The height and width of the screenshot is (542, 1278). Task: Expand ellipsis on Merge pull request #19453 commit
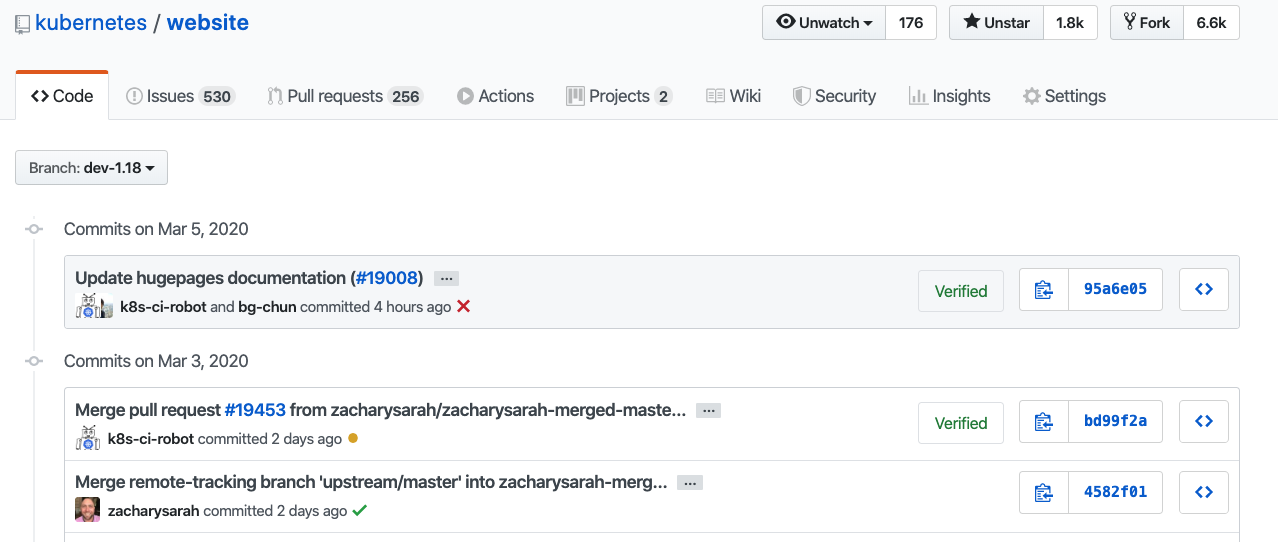click(x=709, y=411)
